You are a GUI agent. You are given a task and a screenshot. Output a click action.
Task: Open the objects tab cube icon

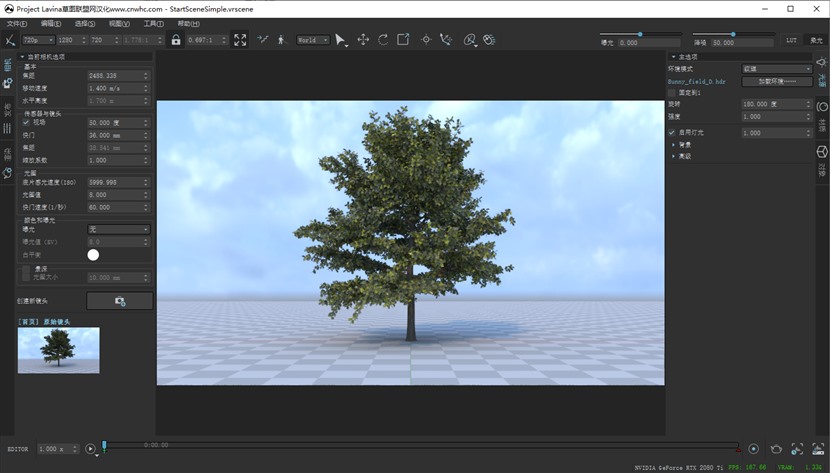click(x=822, y=152)
